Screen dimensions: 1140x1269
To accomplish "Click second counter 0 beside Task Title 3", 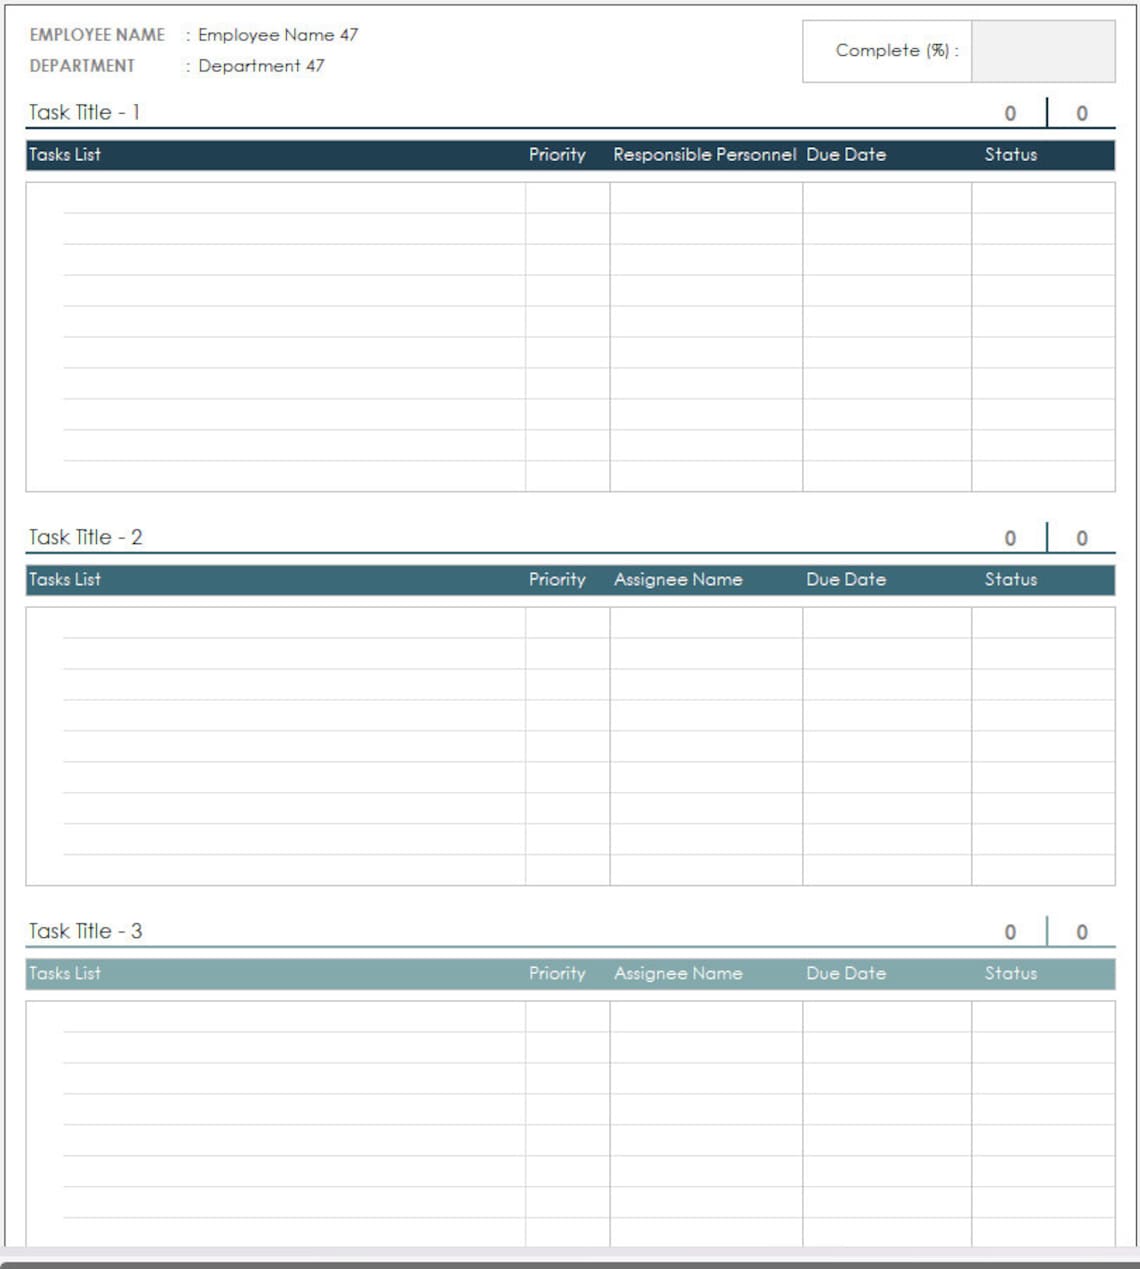I will click(x=1082, y=933).
